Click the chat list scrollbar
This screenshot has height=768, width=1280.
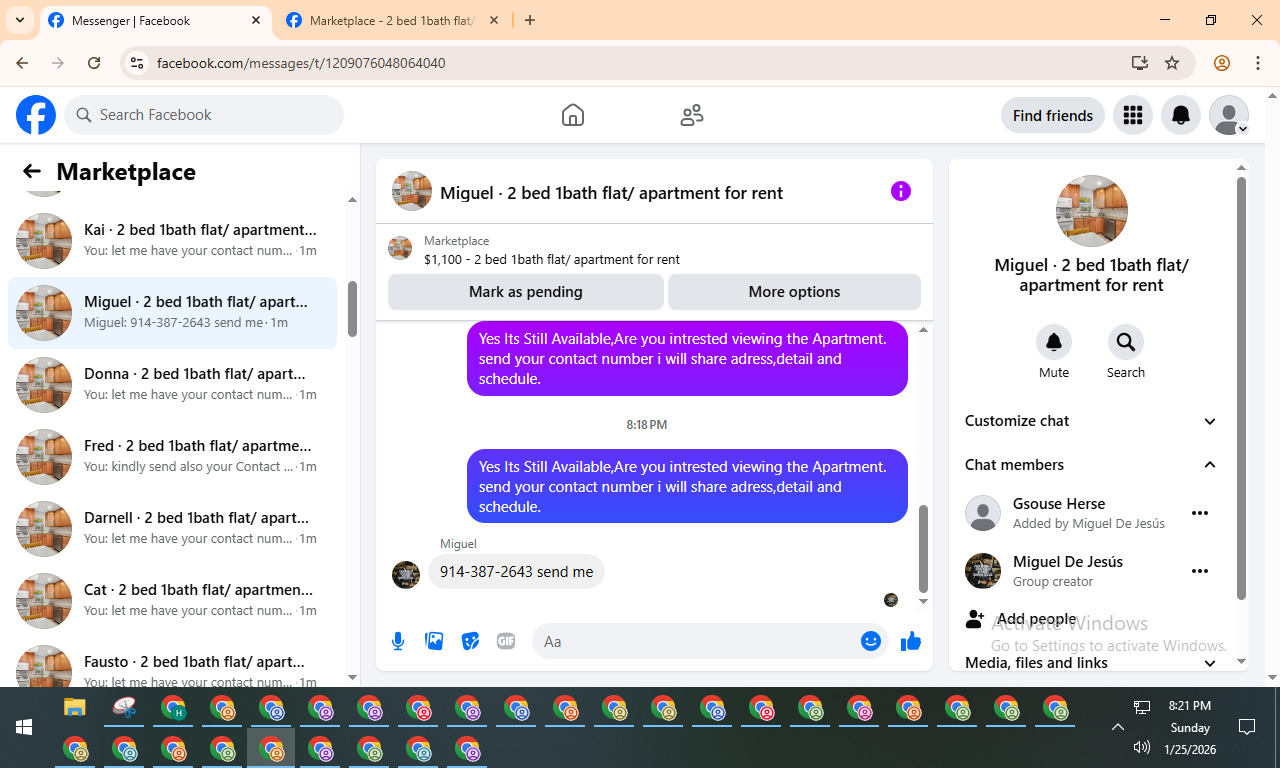[x=352, y=310]
